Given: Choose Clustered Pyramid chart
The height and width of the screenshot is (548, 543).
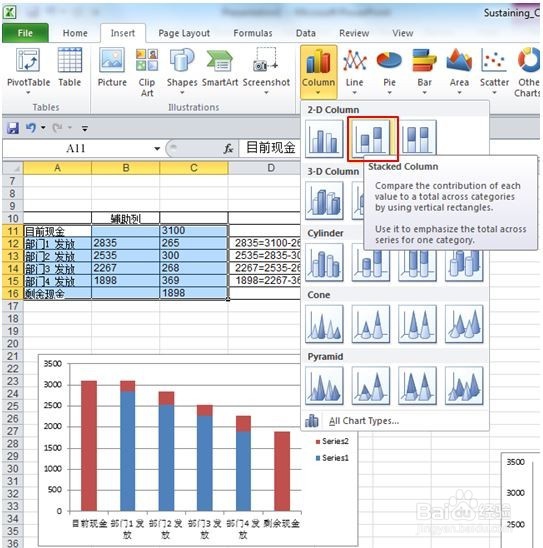Looking at the screenshot, I should 324,385.
